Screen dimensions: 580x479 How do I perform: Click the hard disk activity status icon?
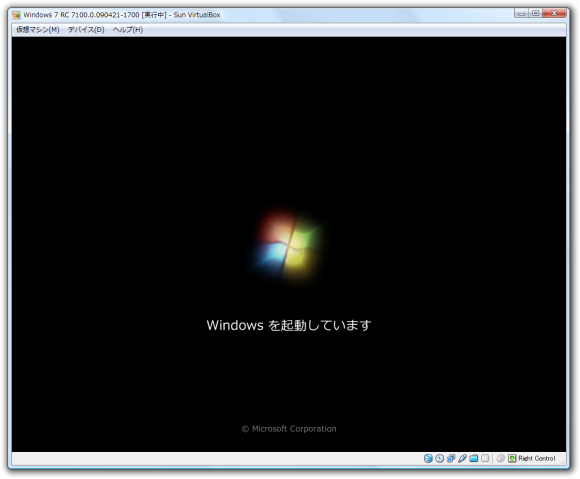(428, 459)
